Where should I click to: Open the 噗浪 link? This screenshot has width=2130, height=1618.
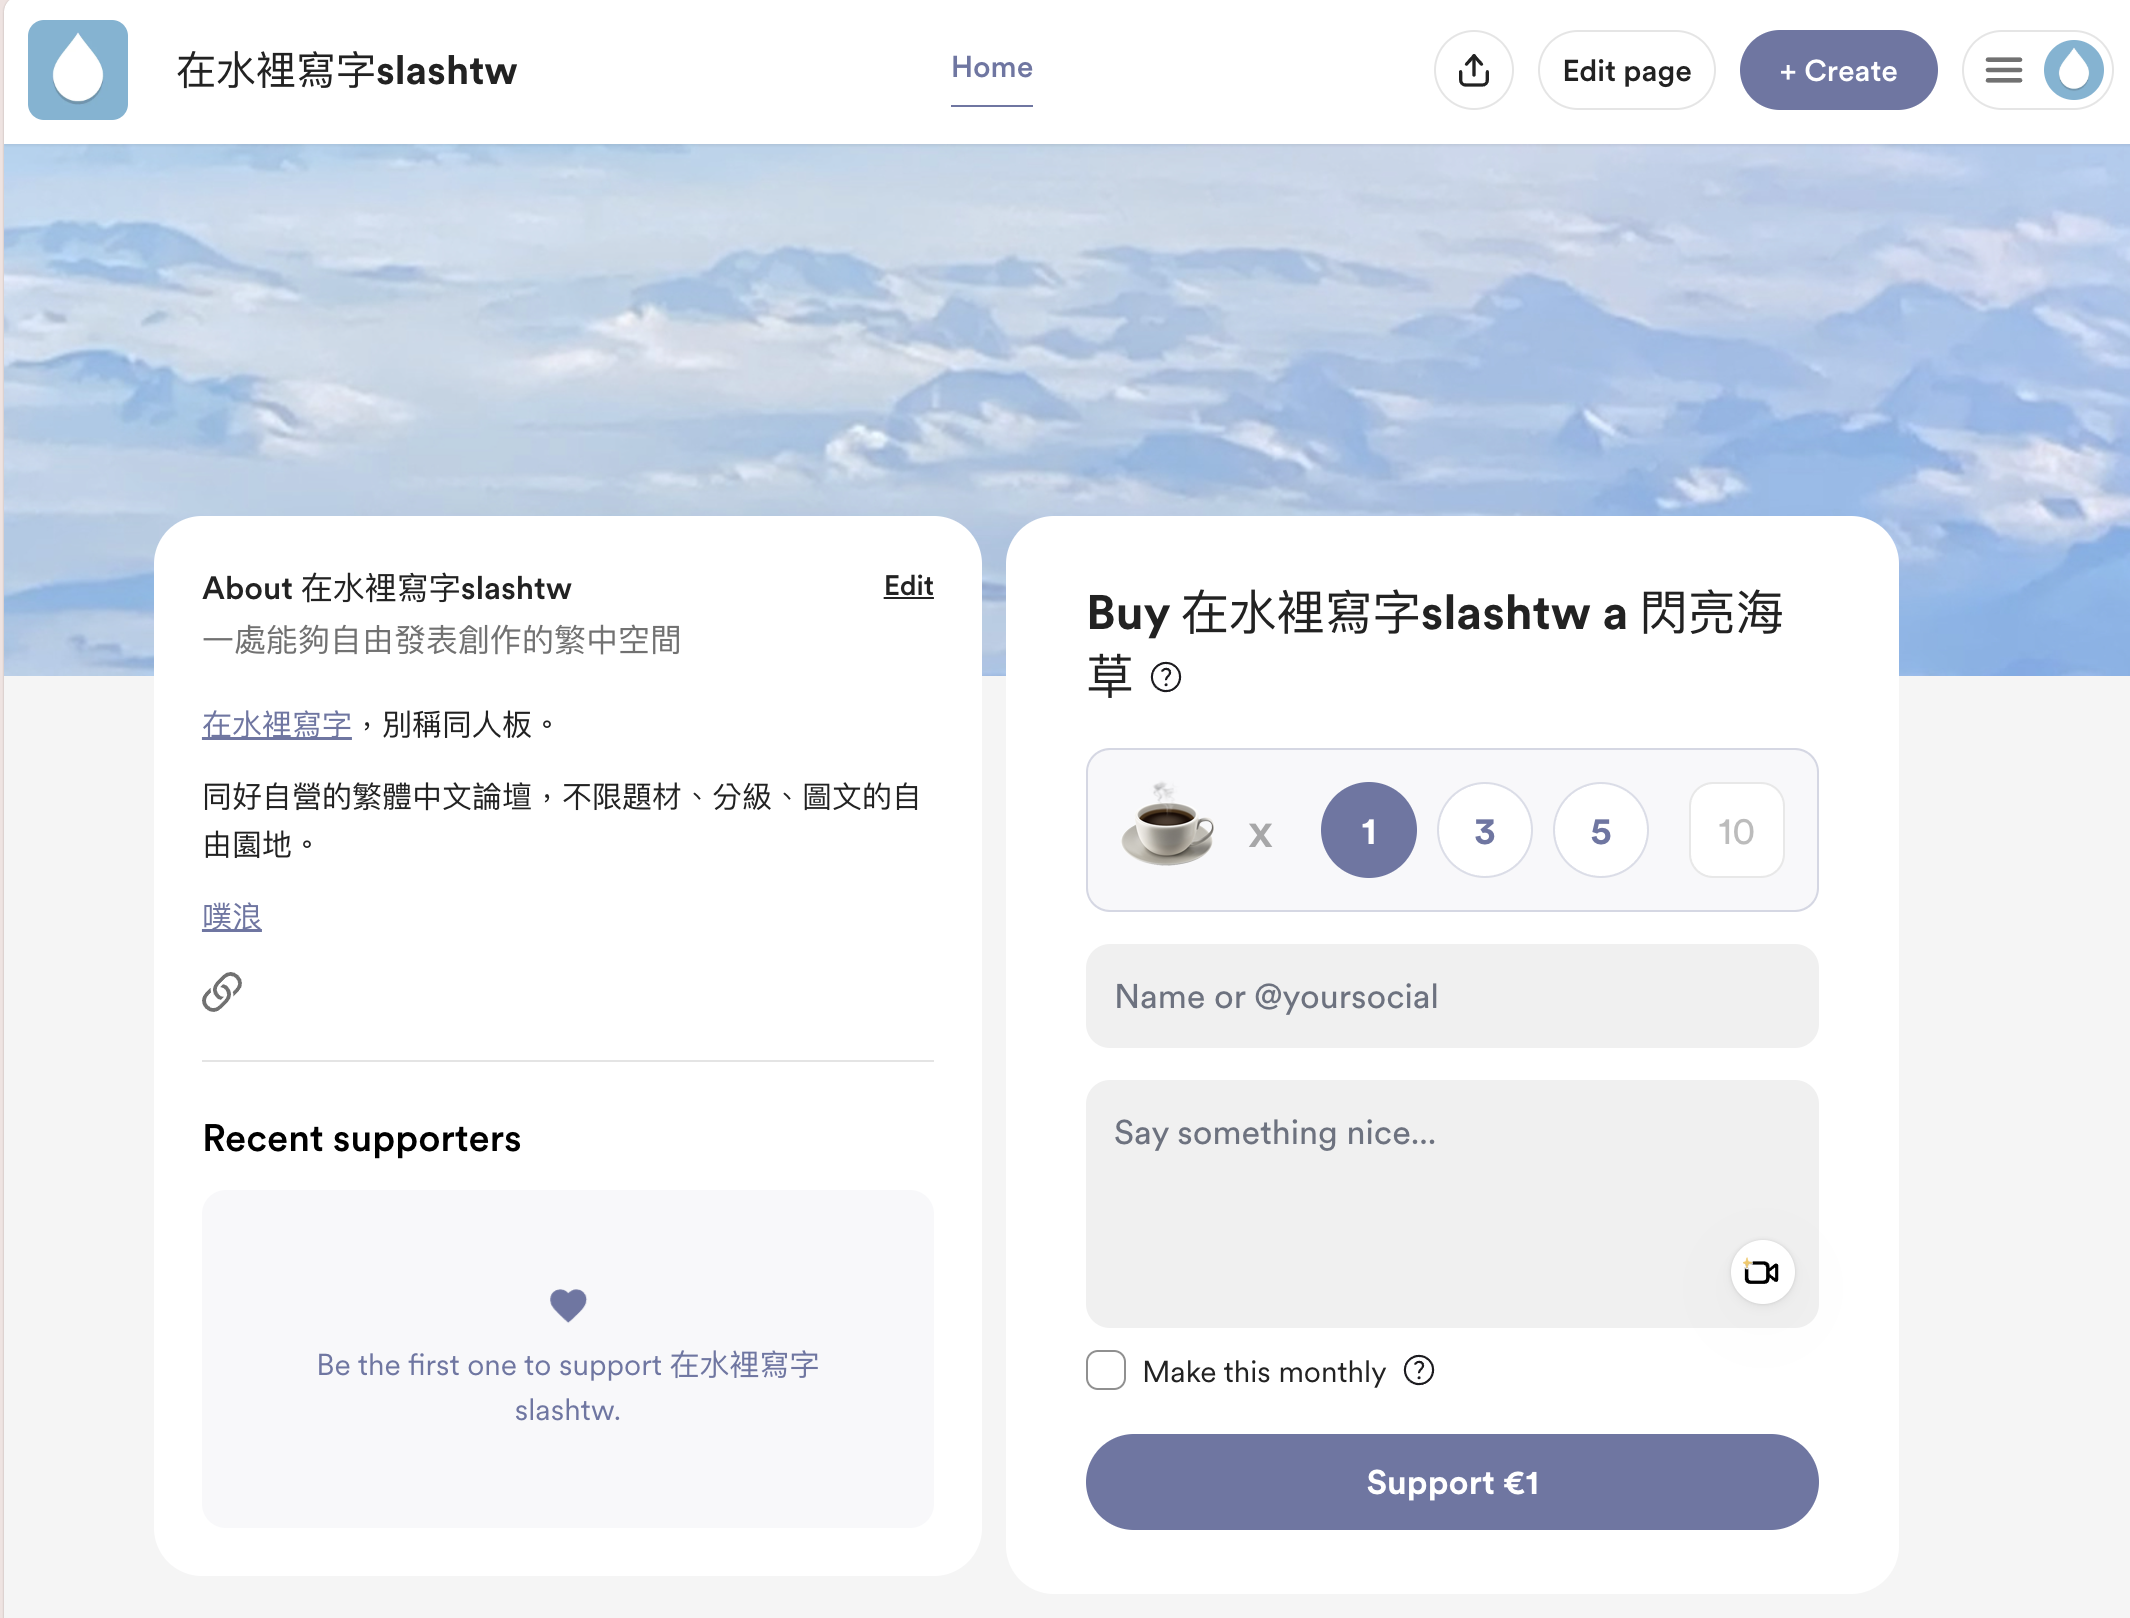[x=232, y=916]
